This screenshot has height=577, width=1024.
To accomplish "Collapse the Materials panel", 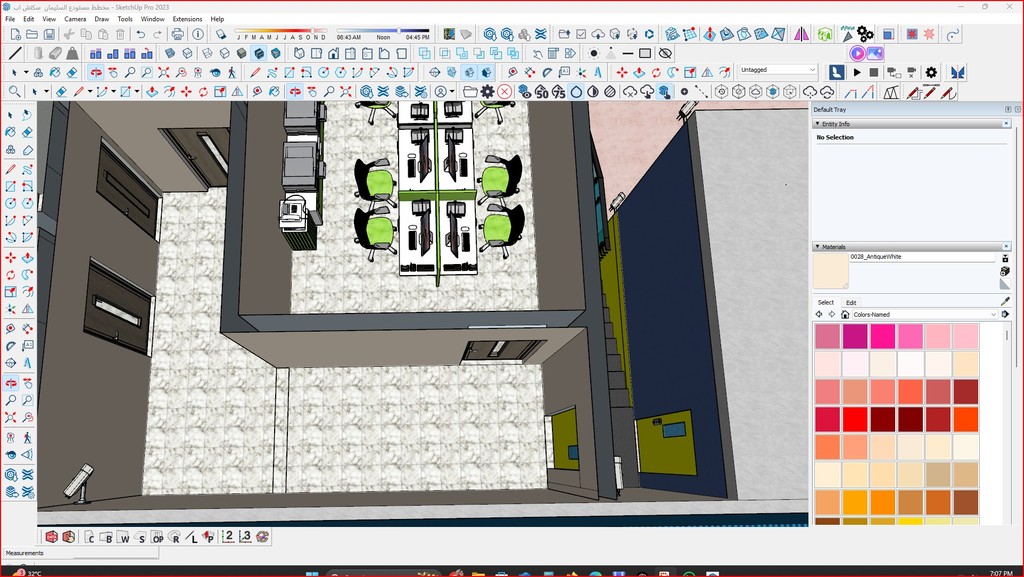I will [x=817, y=247].
